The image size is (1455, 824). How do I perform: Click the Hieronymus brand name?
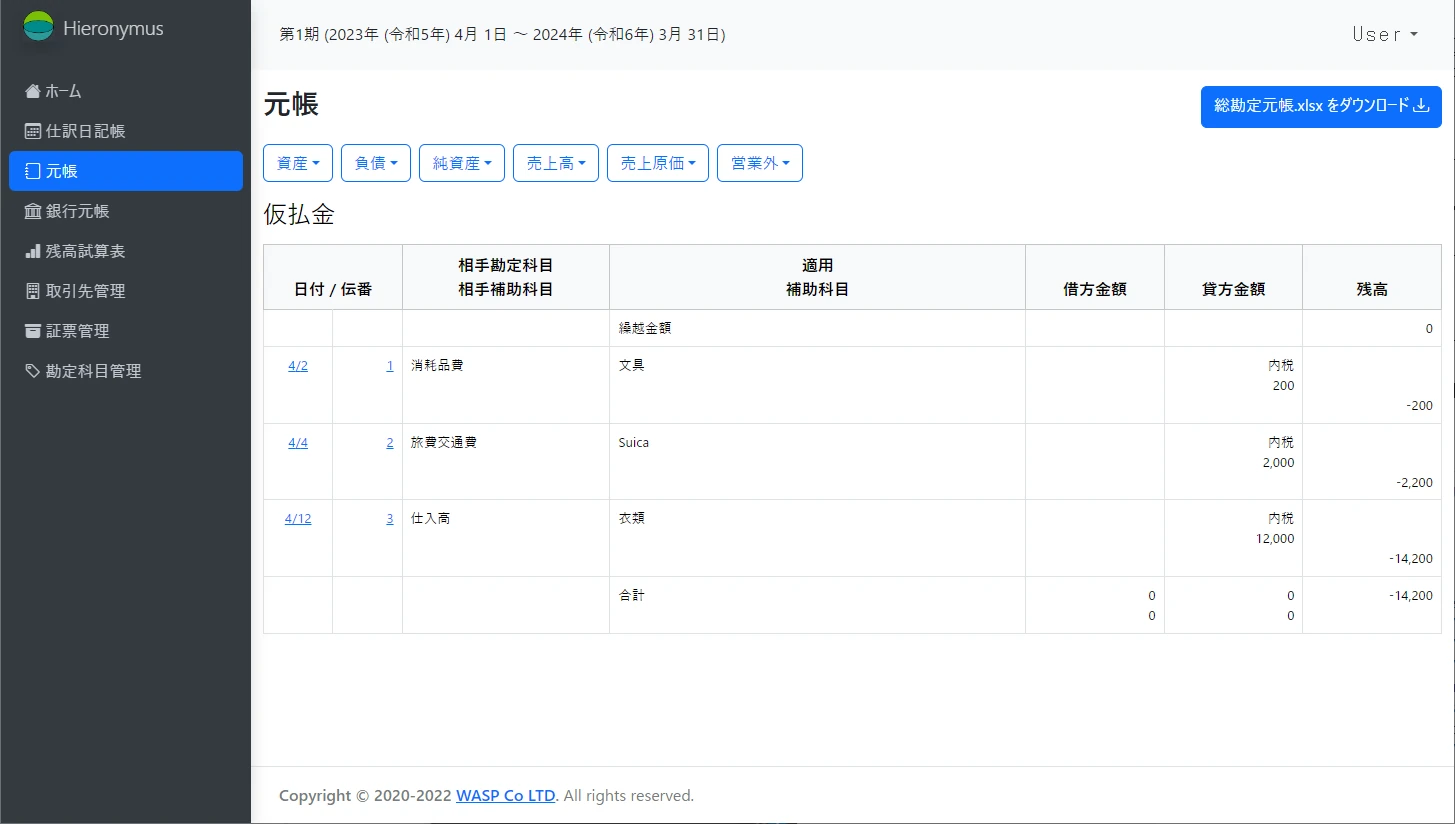tap(113, 28)
